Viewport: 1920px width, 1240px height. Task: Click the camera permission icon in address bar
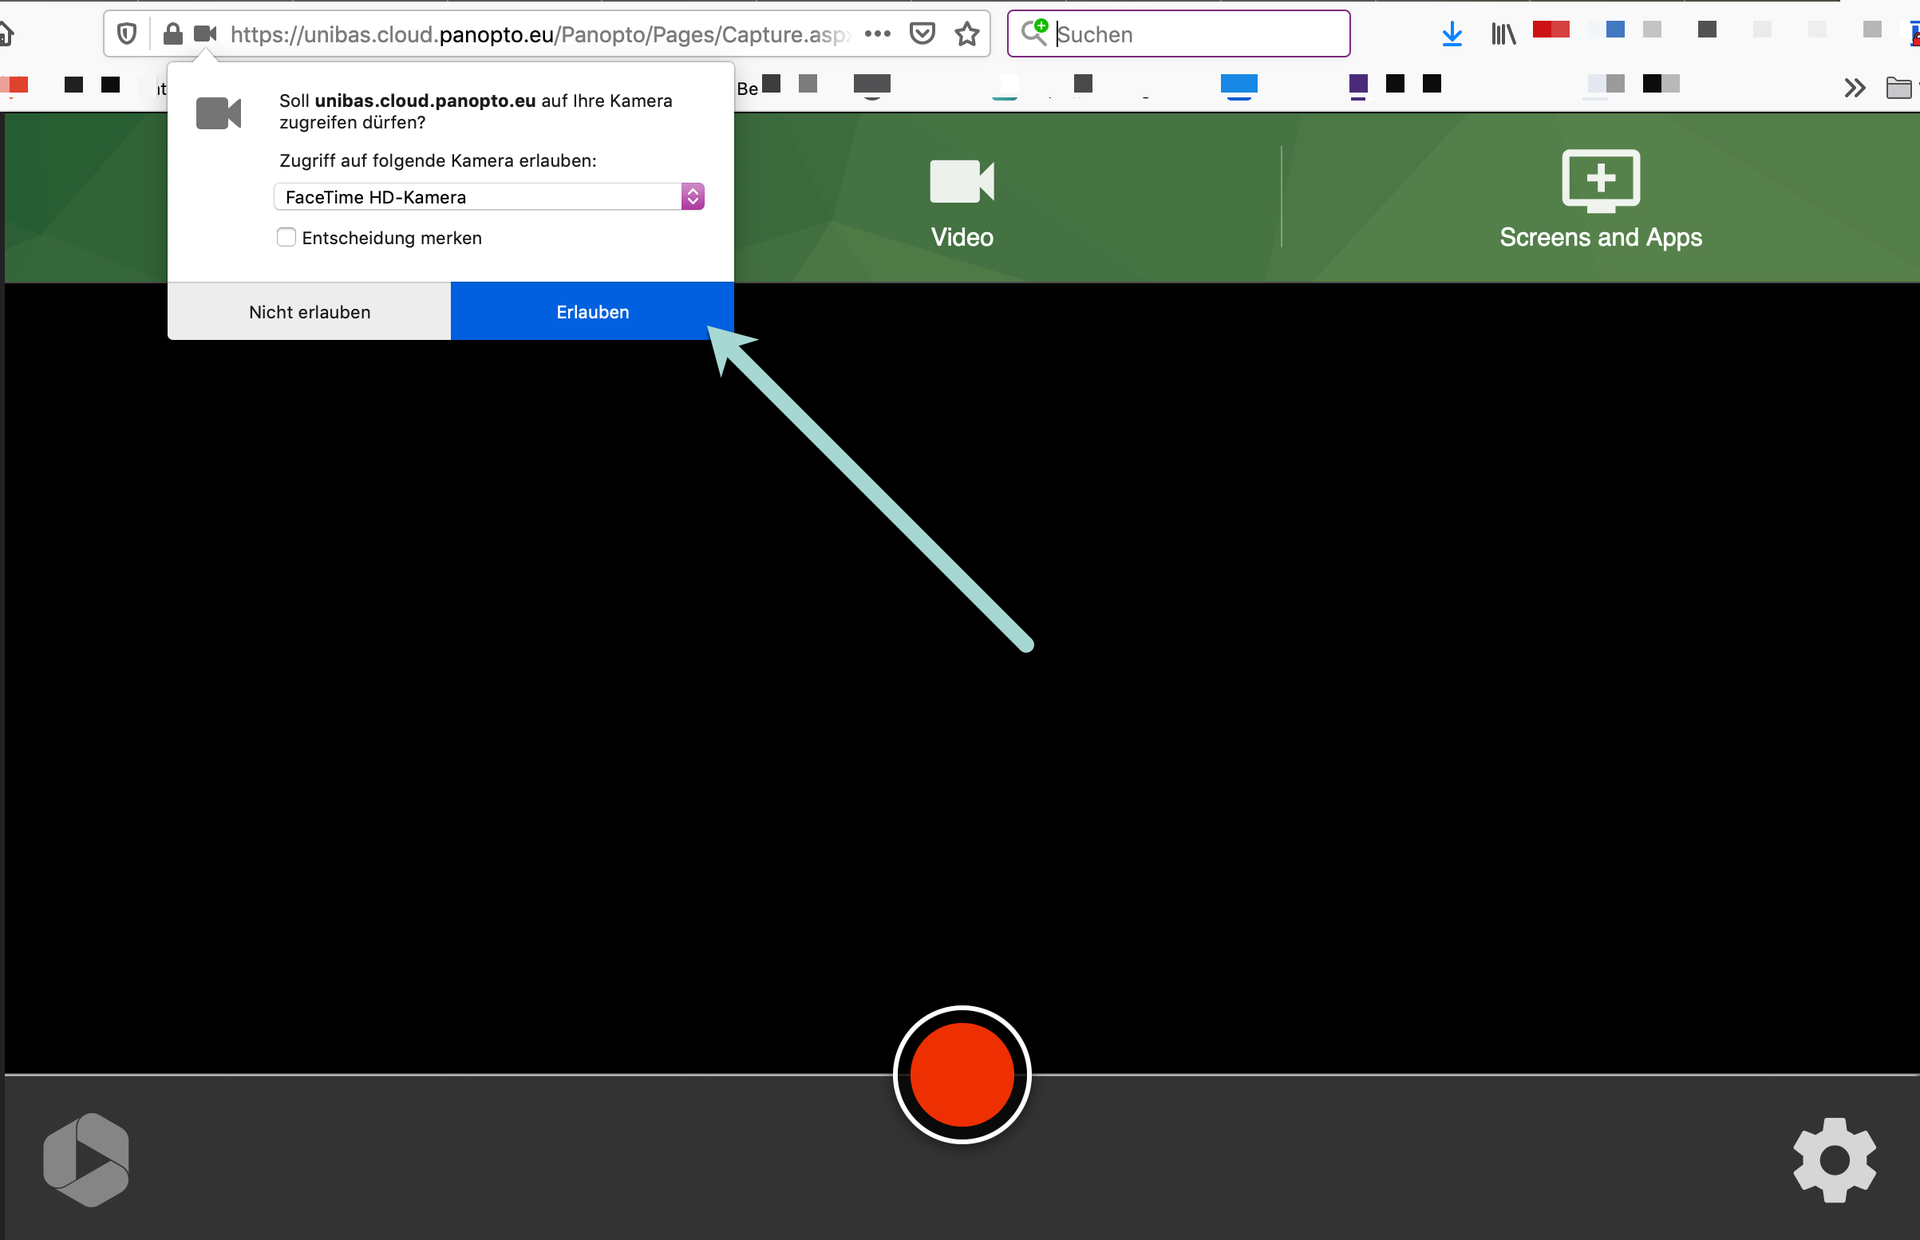[205, 34]
